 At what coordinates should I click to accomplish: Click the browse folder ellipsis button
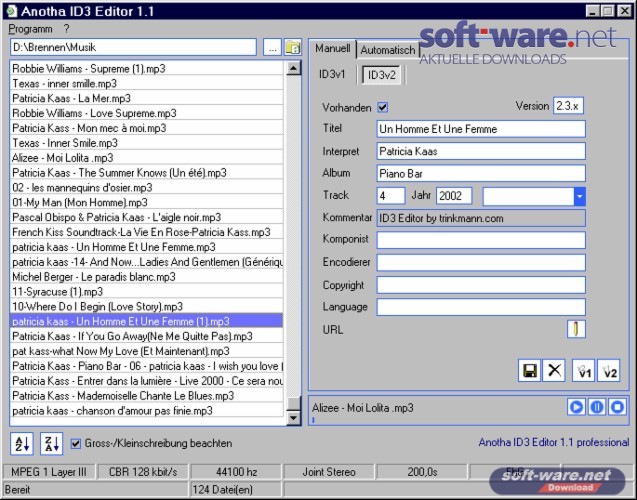click(x=272, y=48)
